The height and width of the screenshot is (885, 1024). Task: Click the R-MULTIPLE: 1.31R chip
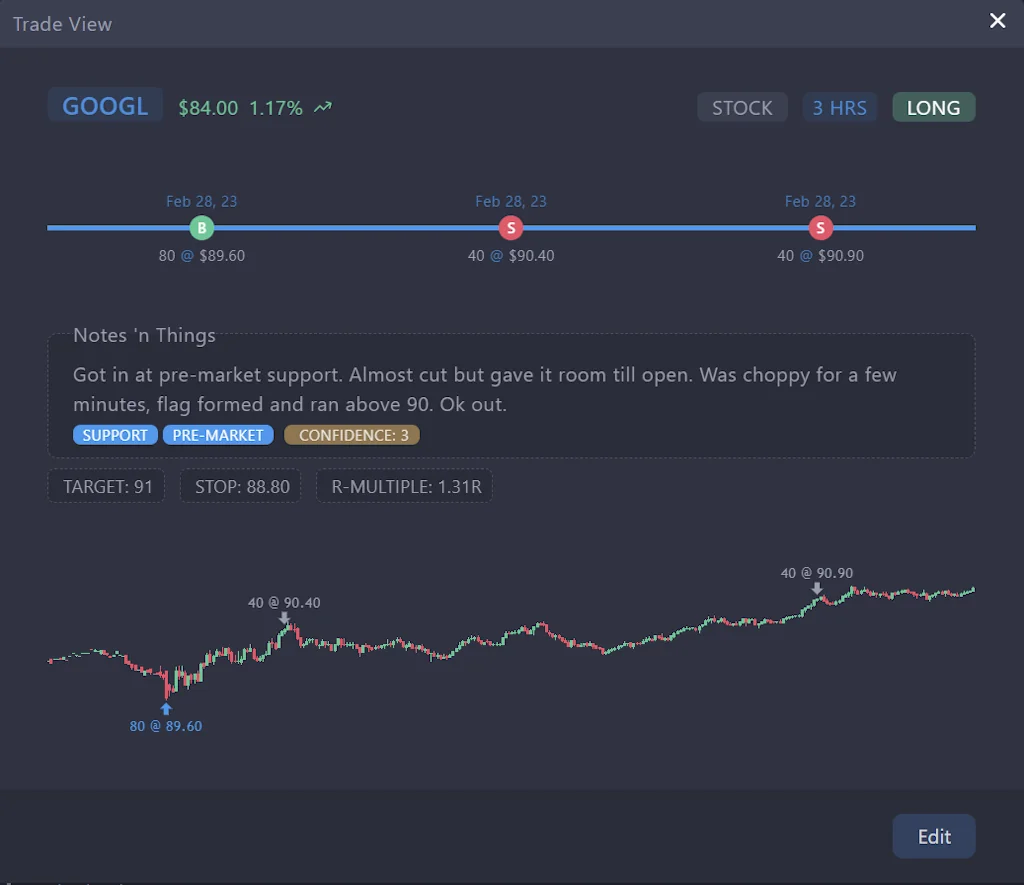click(x=403, y=485)
